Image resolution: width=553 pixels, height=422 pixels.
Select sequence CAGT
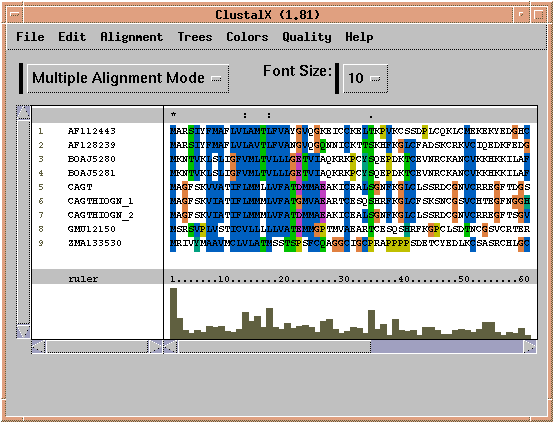(x=80, y=187)
